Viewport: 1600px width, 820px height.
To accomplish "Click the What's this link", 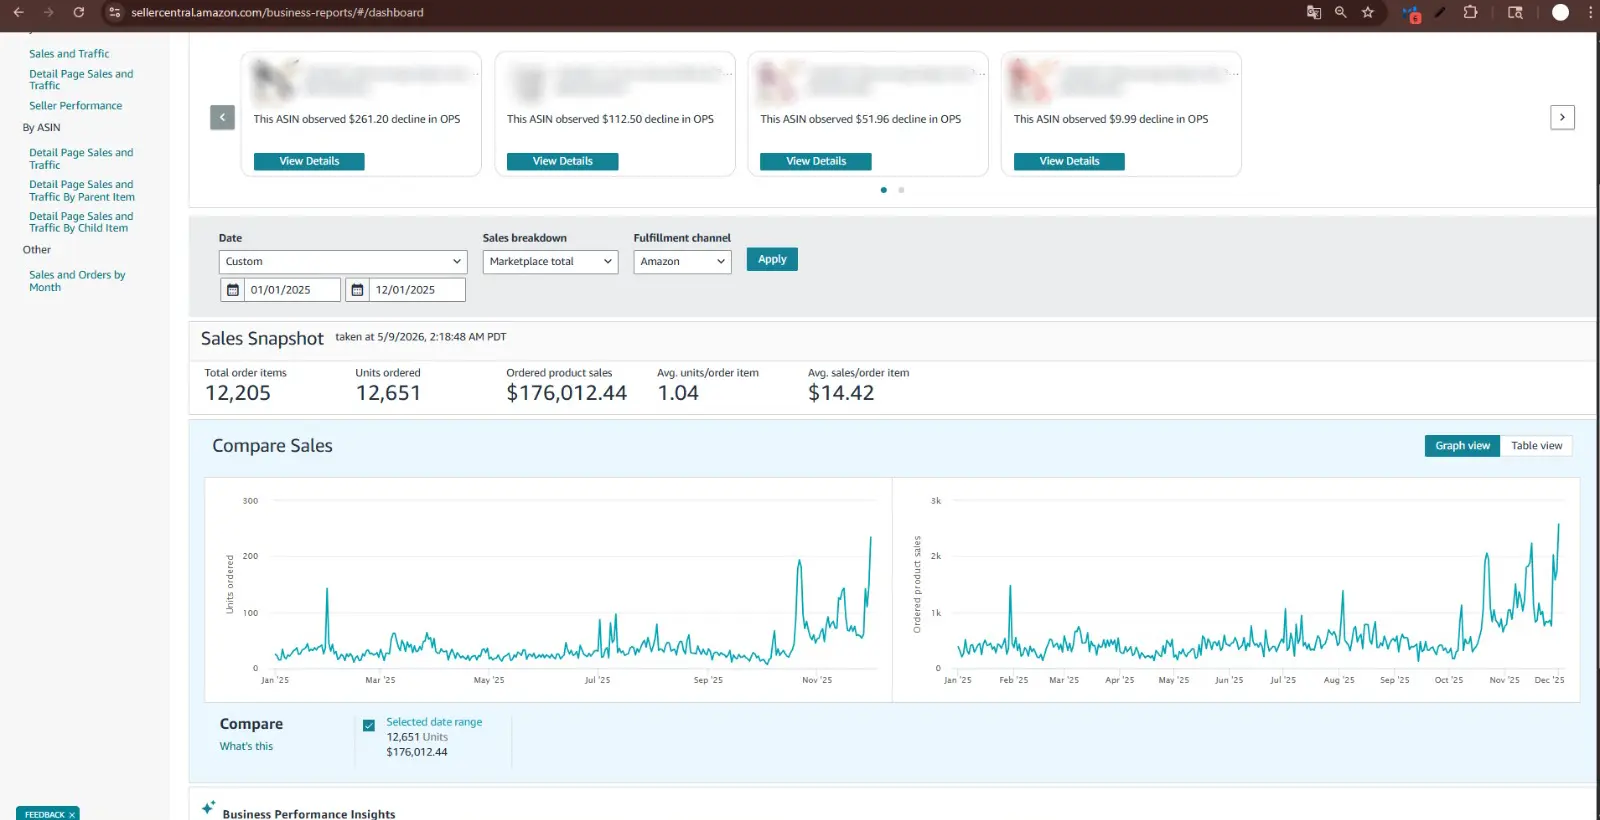I will (x=246, y=746).
